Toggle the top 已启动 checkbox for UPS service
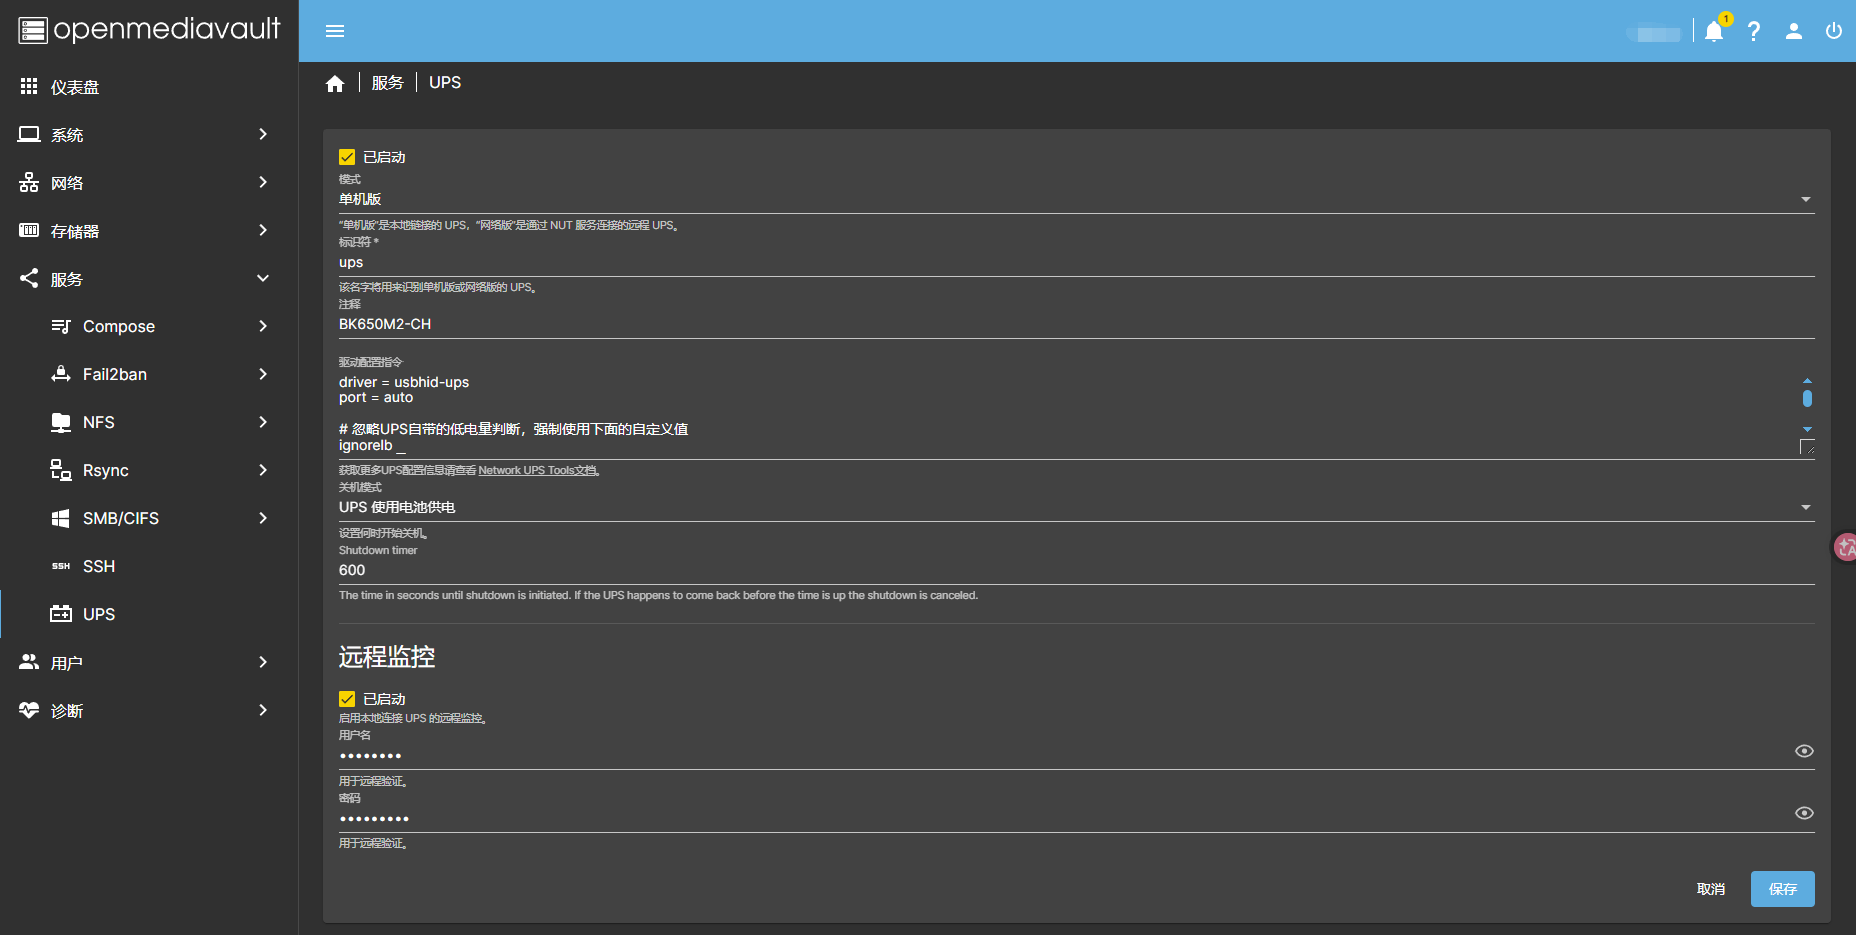The height and width of the screenshot is (935, 1856). tap(347, 157)
